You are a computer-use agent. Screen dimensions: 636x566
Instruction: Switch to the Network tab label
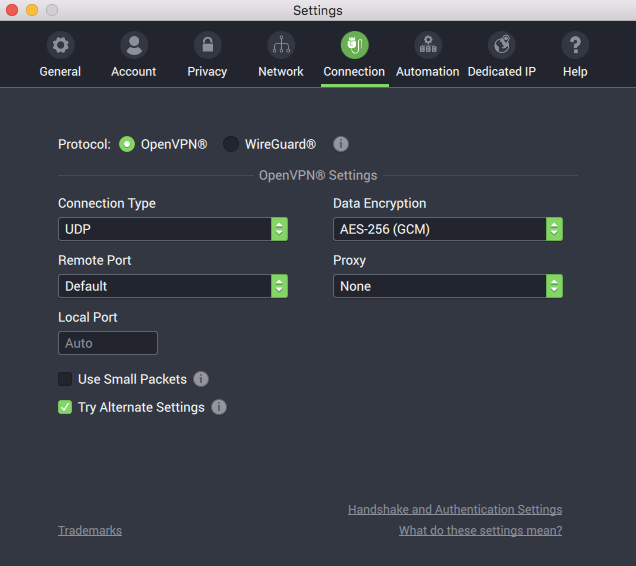click(x=281, y=72)
